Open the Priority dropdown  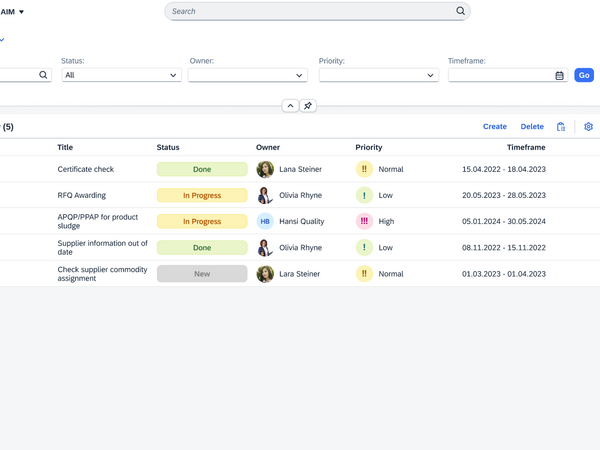[x=378, y=75]
